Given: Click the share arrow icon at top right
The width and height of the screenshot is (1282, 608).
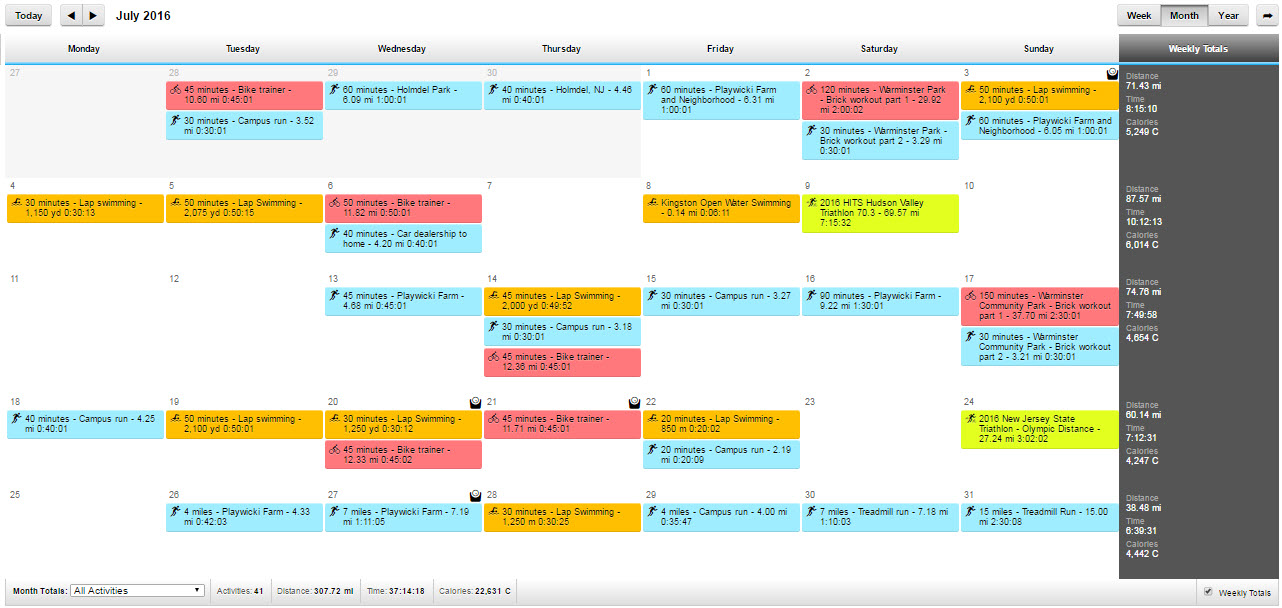Looking at the screenshot, I should click(x=1267, y=16).
